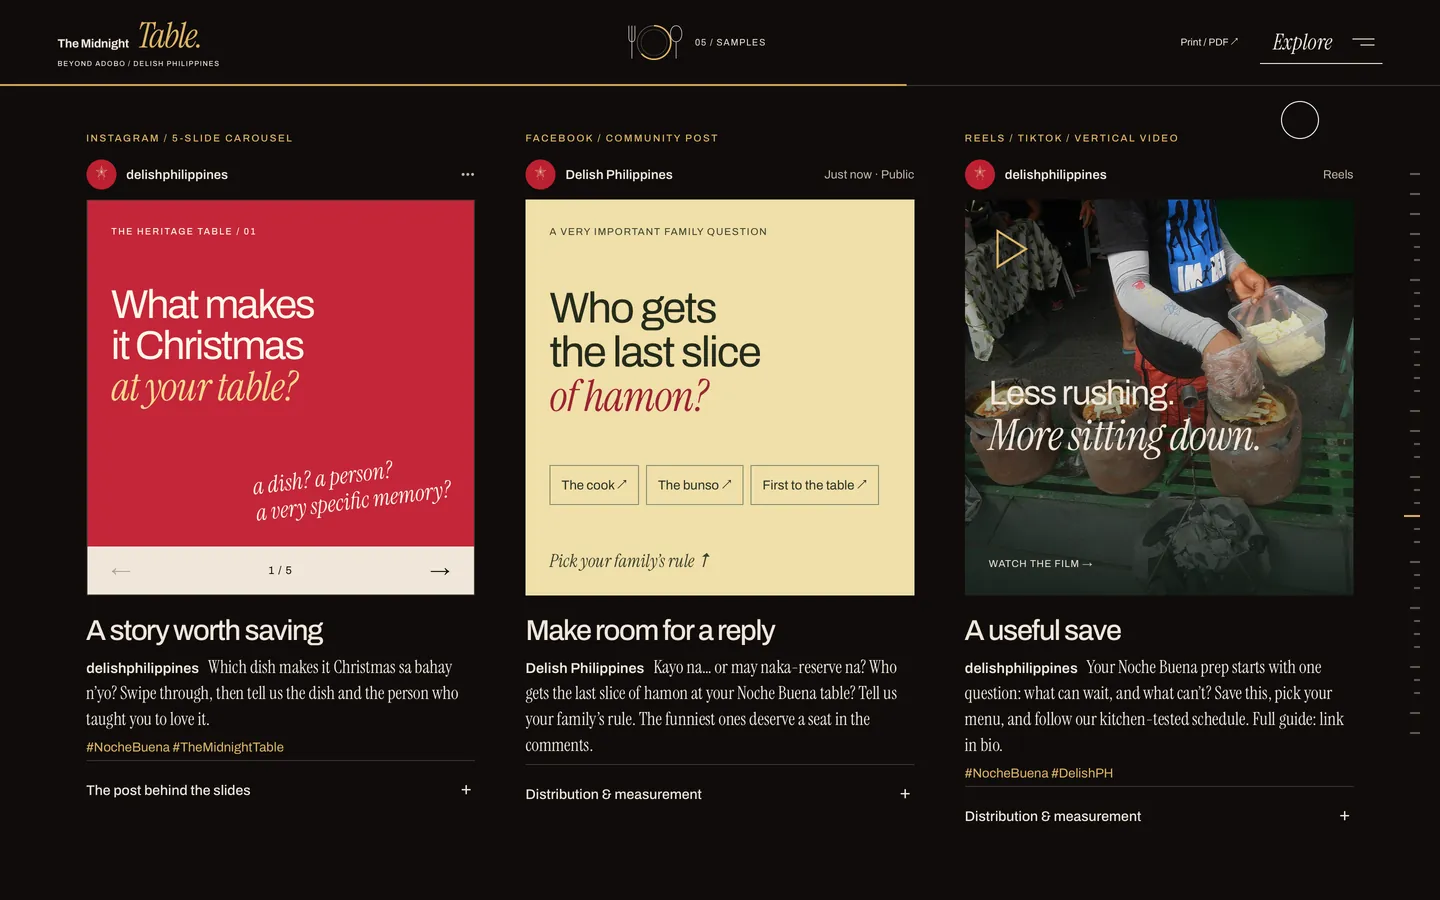Click The Midnight Table logo
The width and height of the screenshot is (1440, 900).
click(138, 43)
